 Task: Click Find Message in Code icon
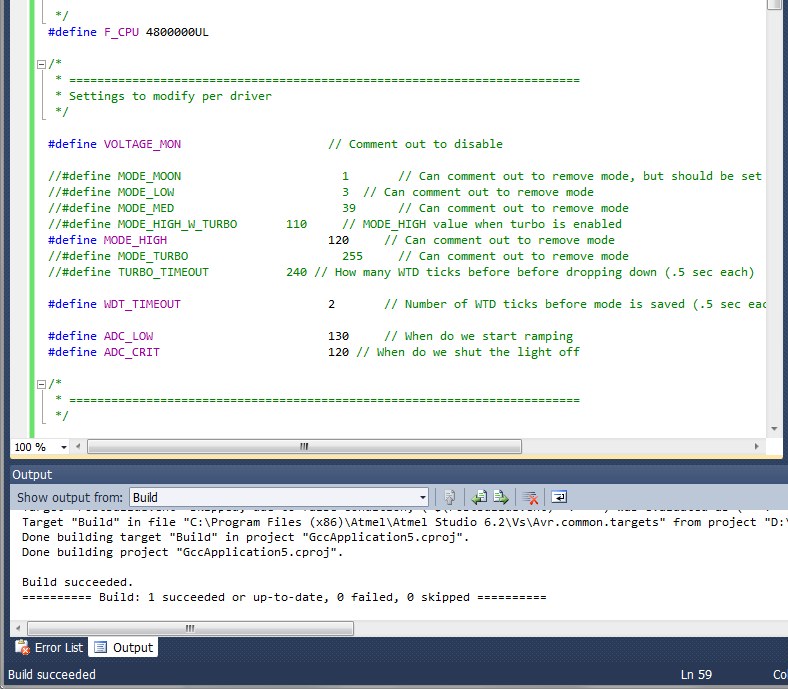450,498
